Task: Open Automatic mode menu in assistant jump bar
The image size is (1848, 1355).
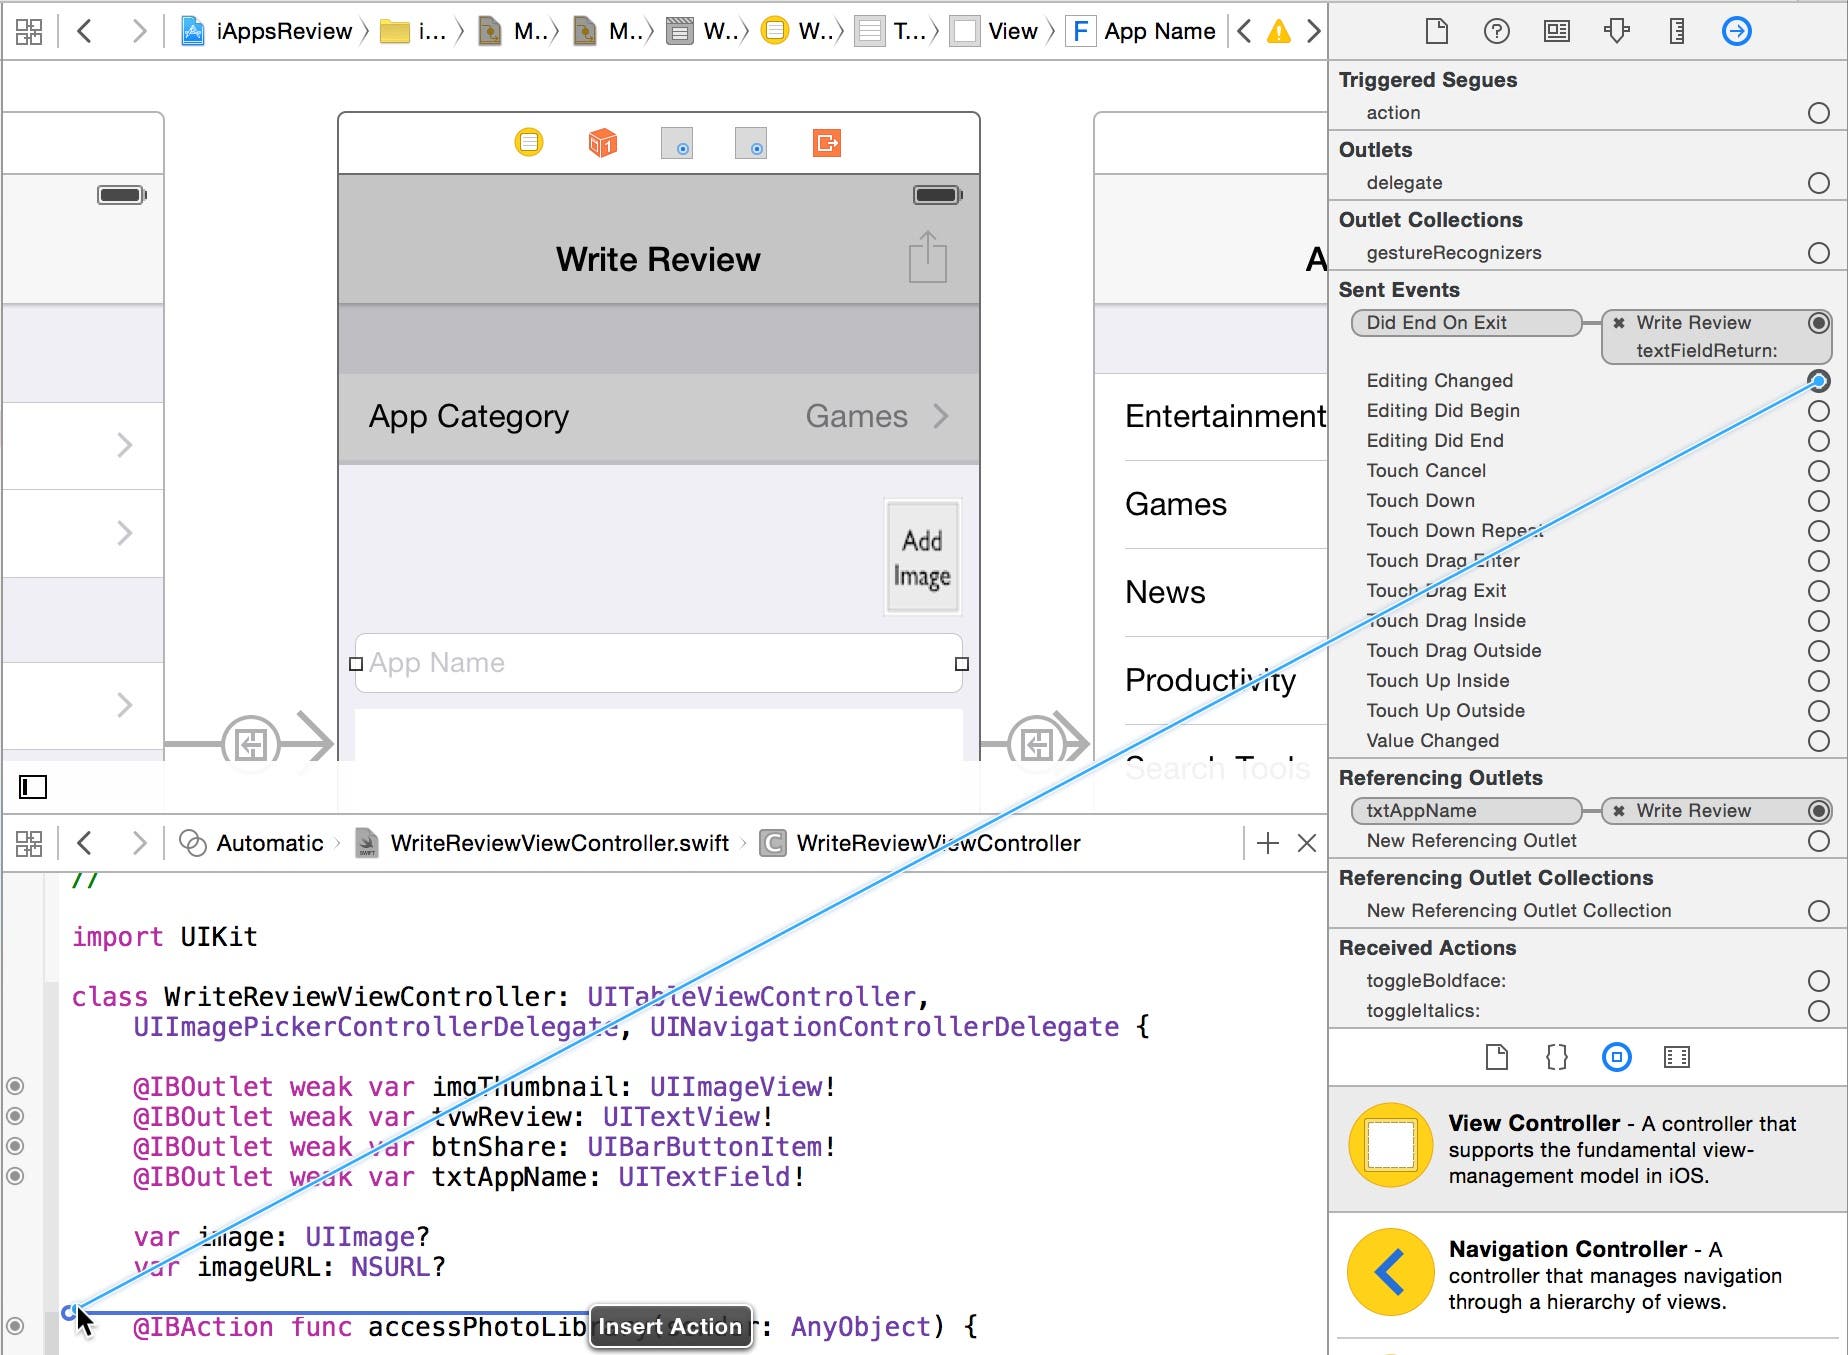Action: 252,843
